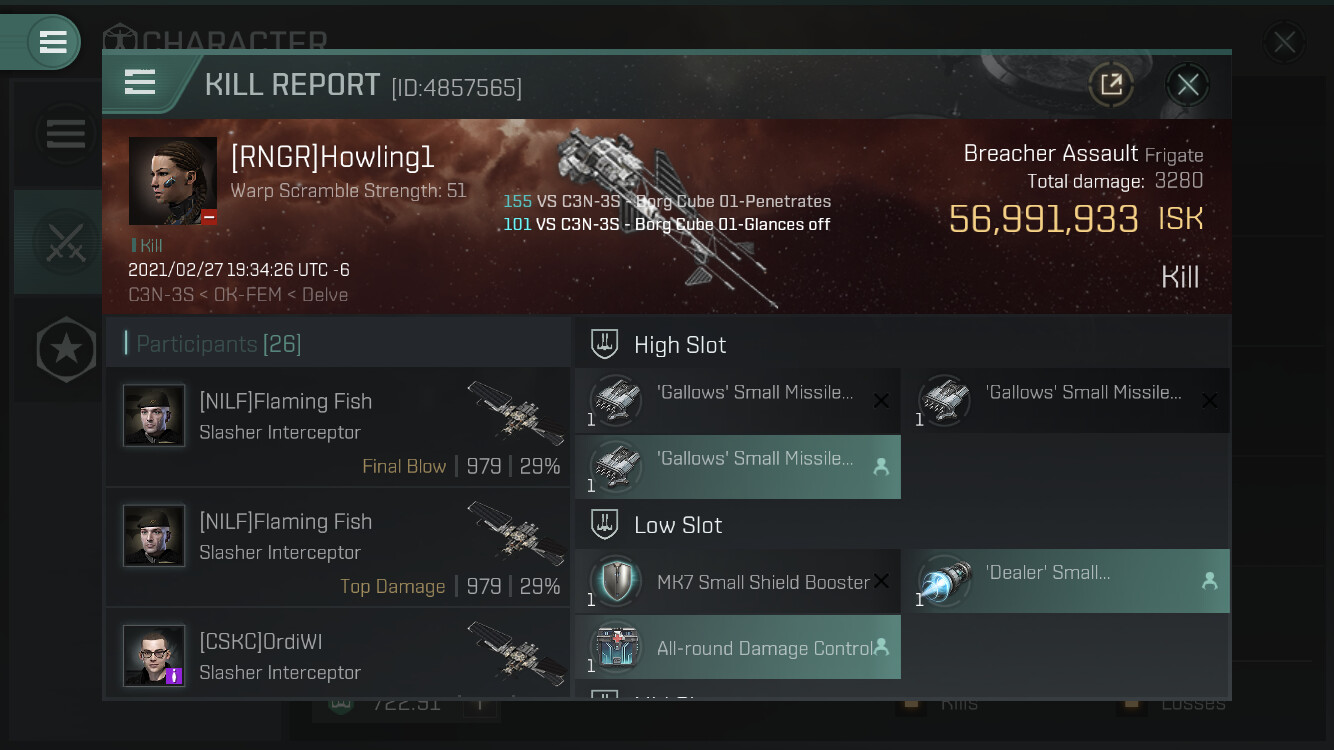Open Flaming Fish Top Damage participant entry

click(x=338, y=546)
